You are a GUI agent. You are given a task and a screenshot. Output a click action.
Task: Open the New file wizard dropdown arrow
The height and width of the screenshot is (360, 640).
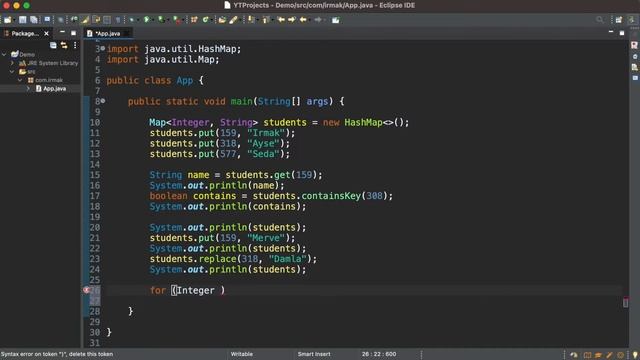point(13,20)
